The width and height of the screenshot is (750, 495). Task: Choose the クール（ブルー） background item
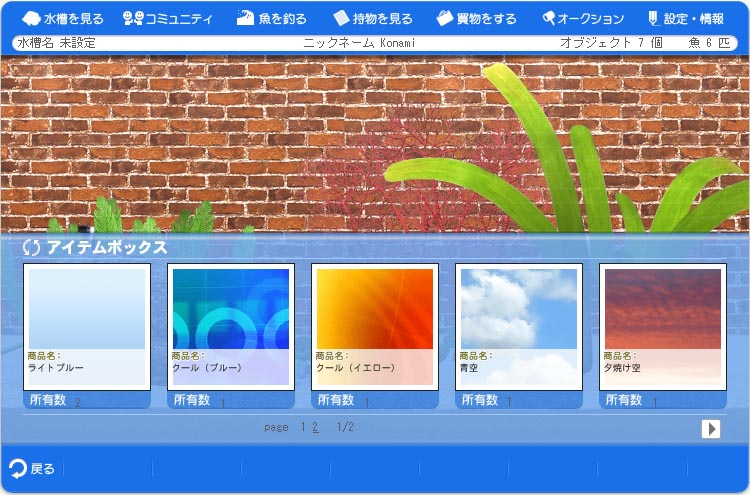tap(231, 308)
